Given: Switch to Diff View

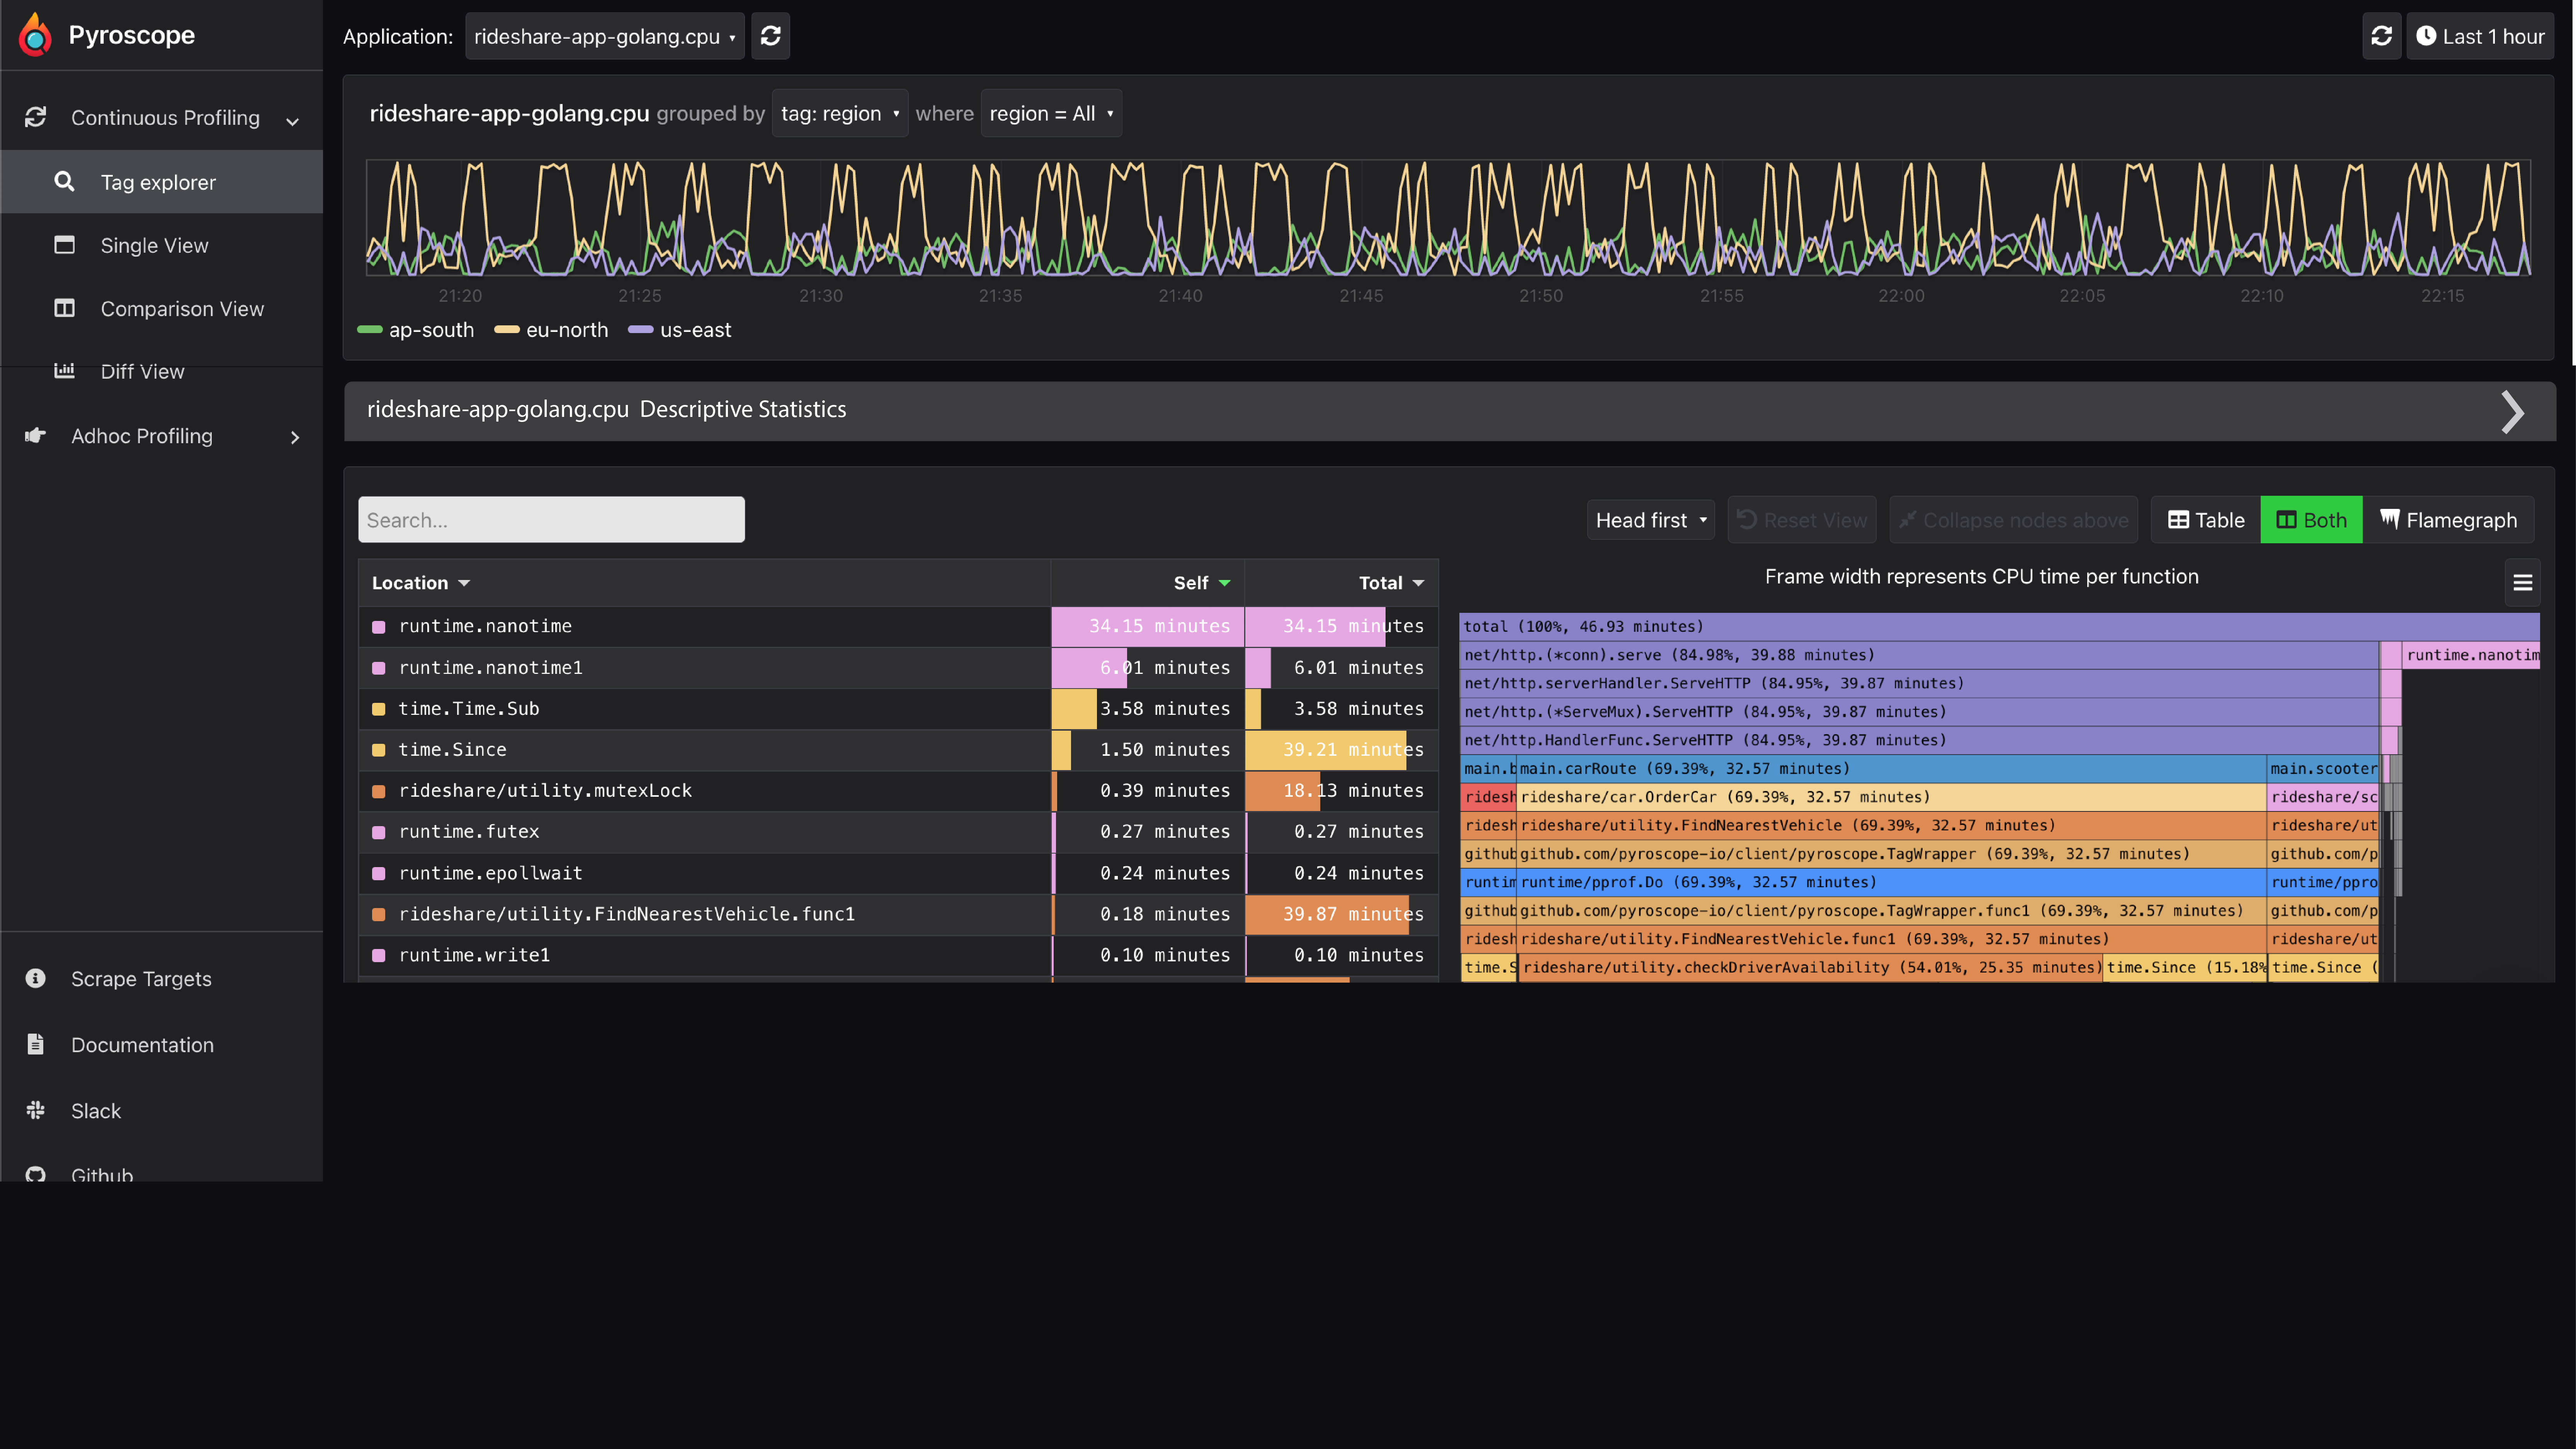Looking at the screenshot, I should pyautogui.click(x=142, y=371).
